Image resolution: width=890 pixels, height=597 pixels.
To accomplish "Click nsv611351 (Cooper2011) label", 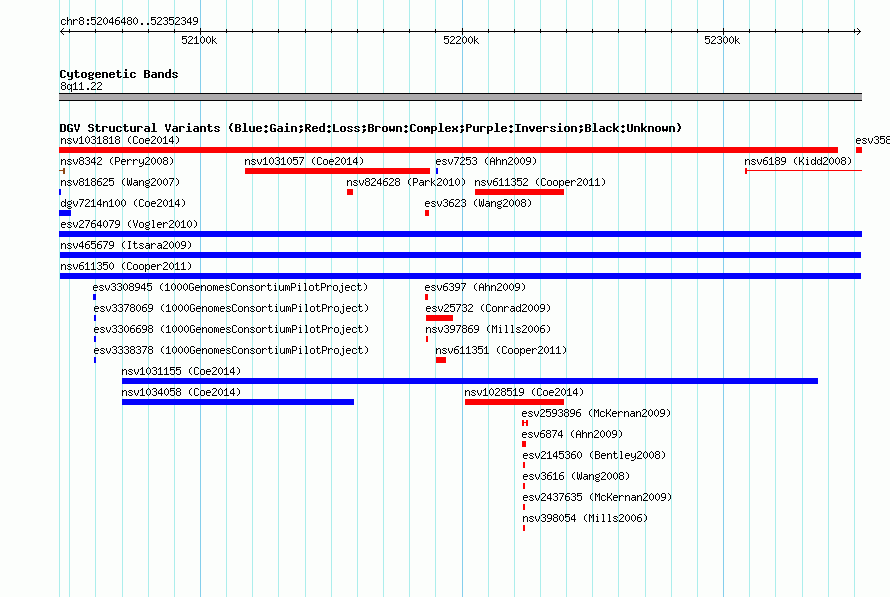I will (501, 350).
